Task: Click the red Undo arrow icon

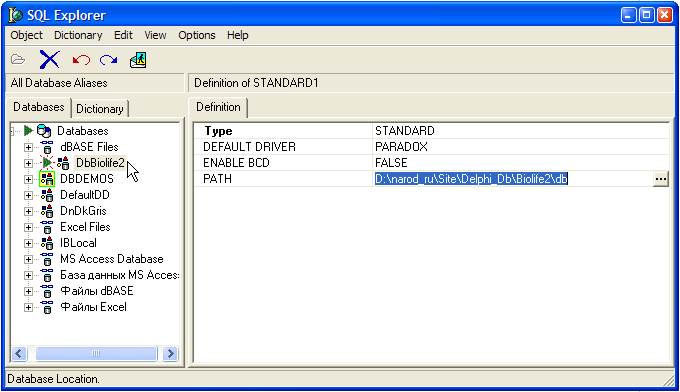Action: pos(81,59)
